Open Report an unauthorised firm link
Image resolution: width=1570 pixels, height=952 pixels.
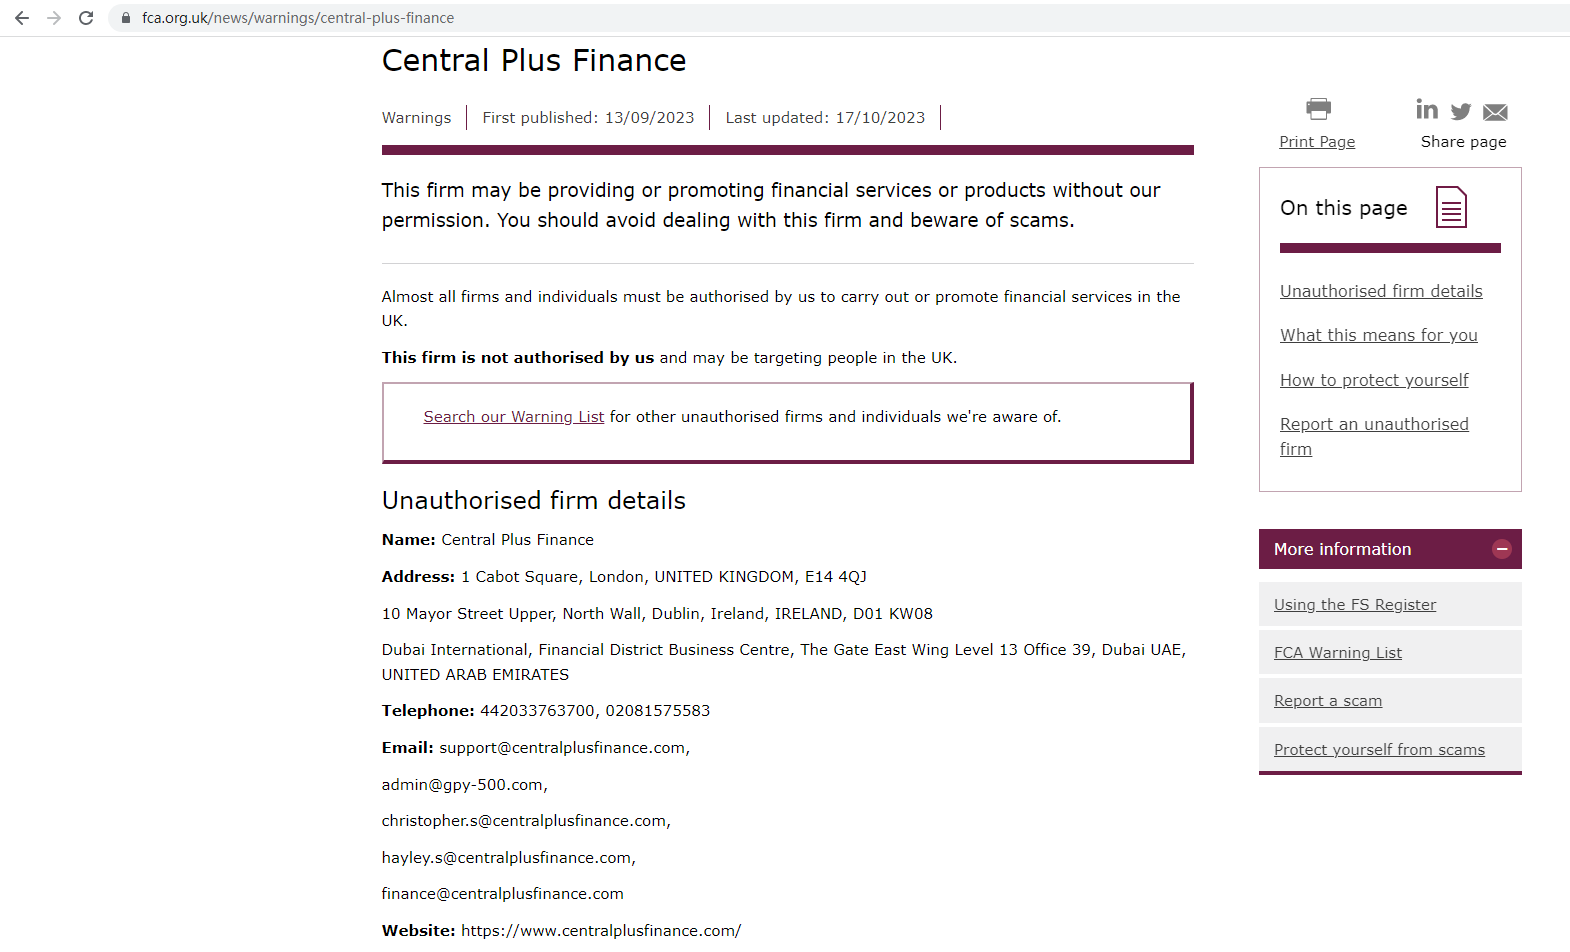pyautogui.click(x=1374, y=425)
